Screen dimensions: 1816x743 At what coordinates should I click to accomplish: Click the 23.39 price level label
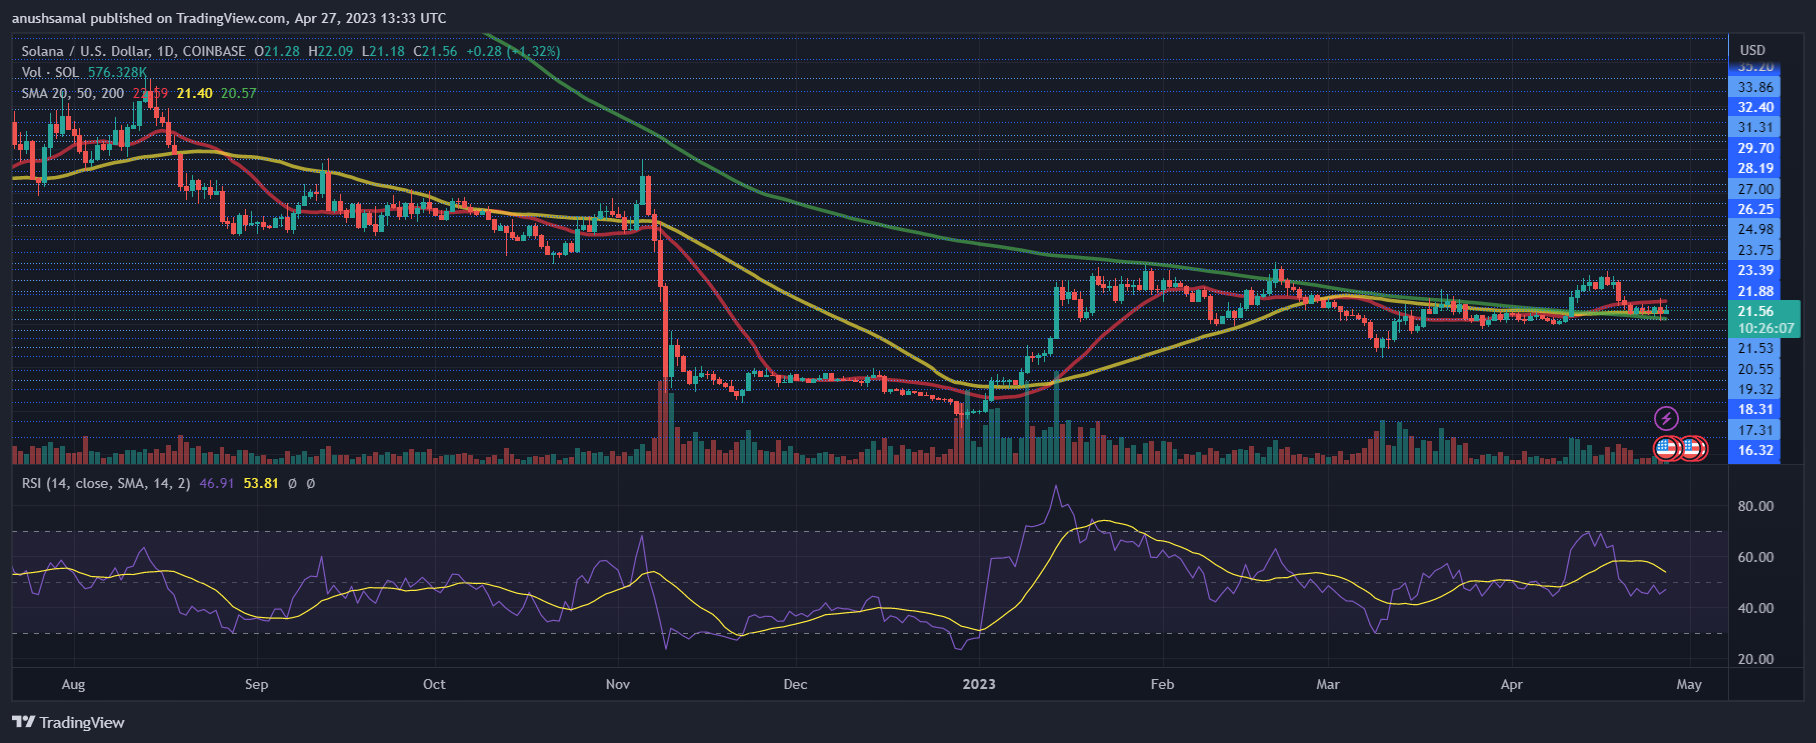tap(1755, 270)
